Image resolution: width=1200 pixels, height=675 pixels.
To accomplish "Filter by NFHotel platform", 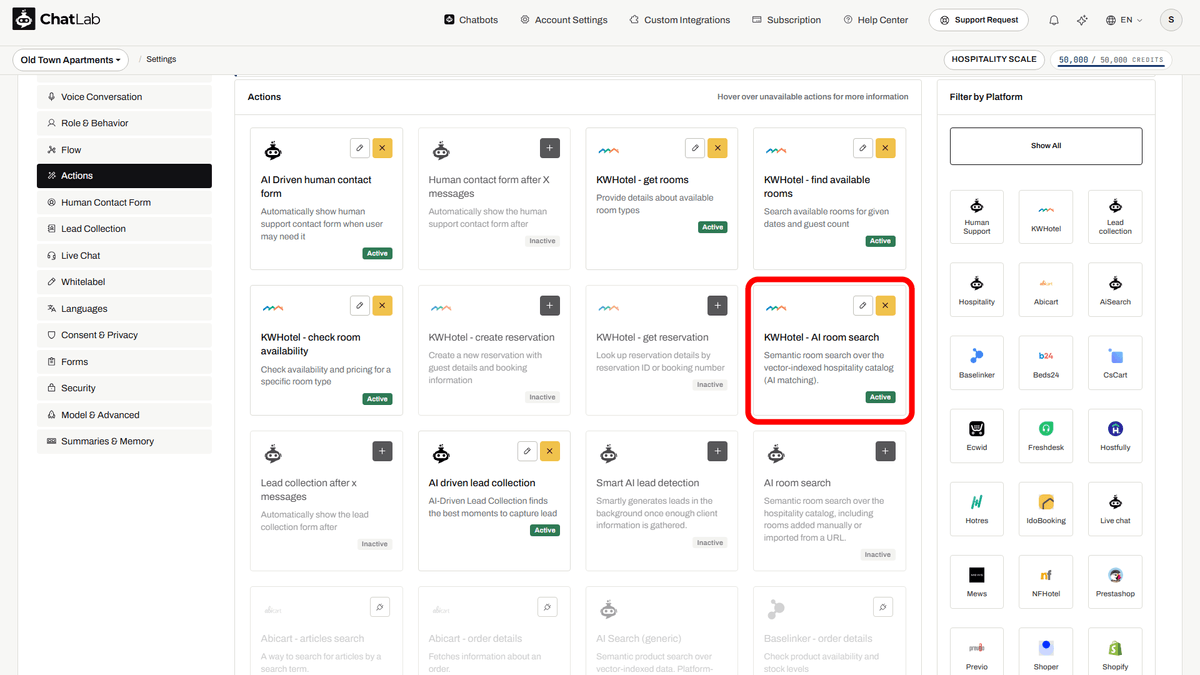I will click(x=1046, y=582).
